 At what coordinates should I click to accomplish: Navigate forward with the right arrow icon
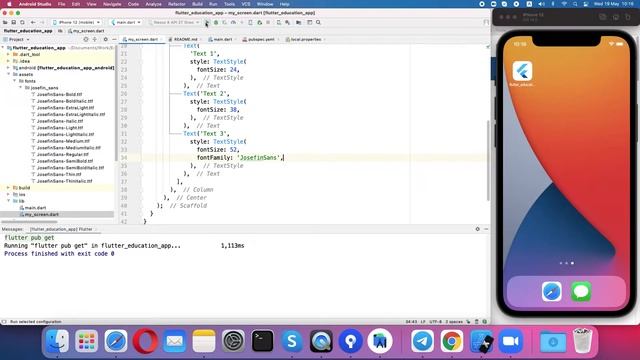click(x=42, y=22)
